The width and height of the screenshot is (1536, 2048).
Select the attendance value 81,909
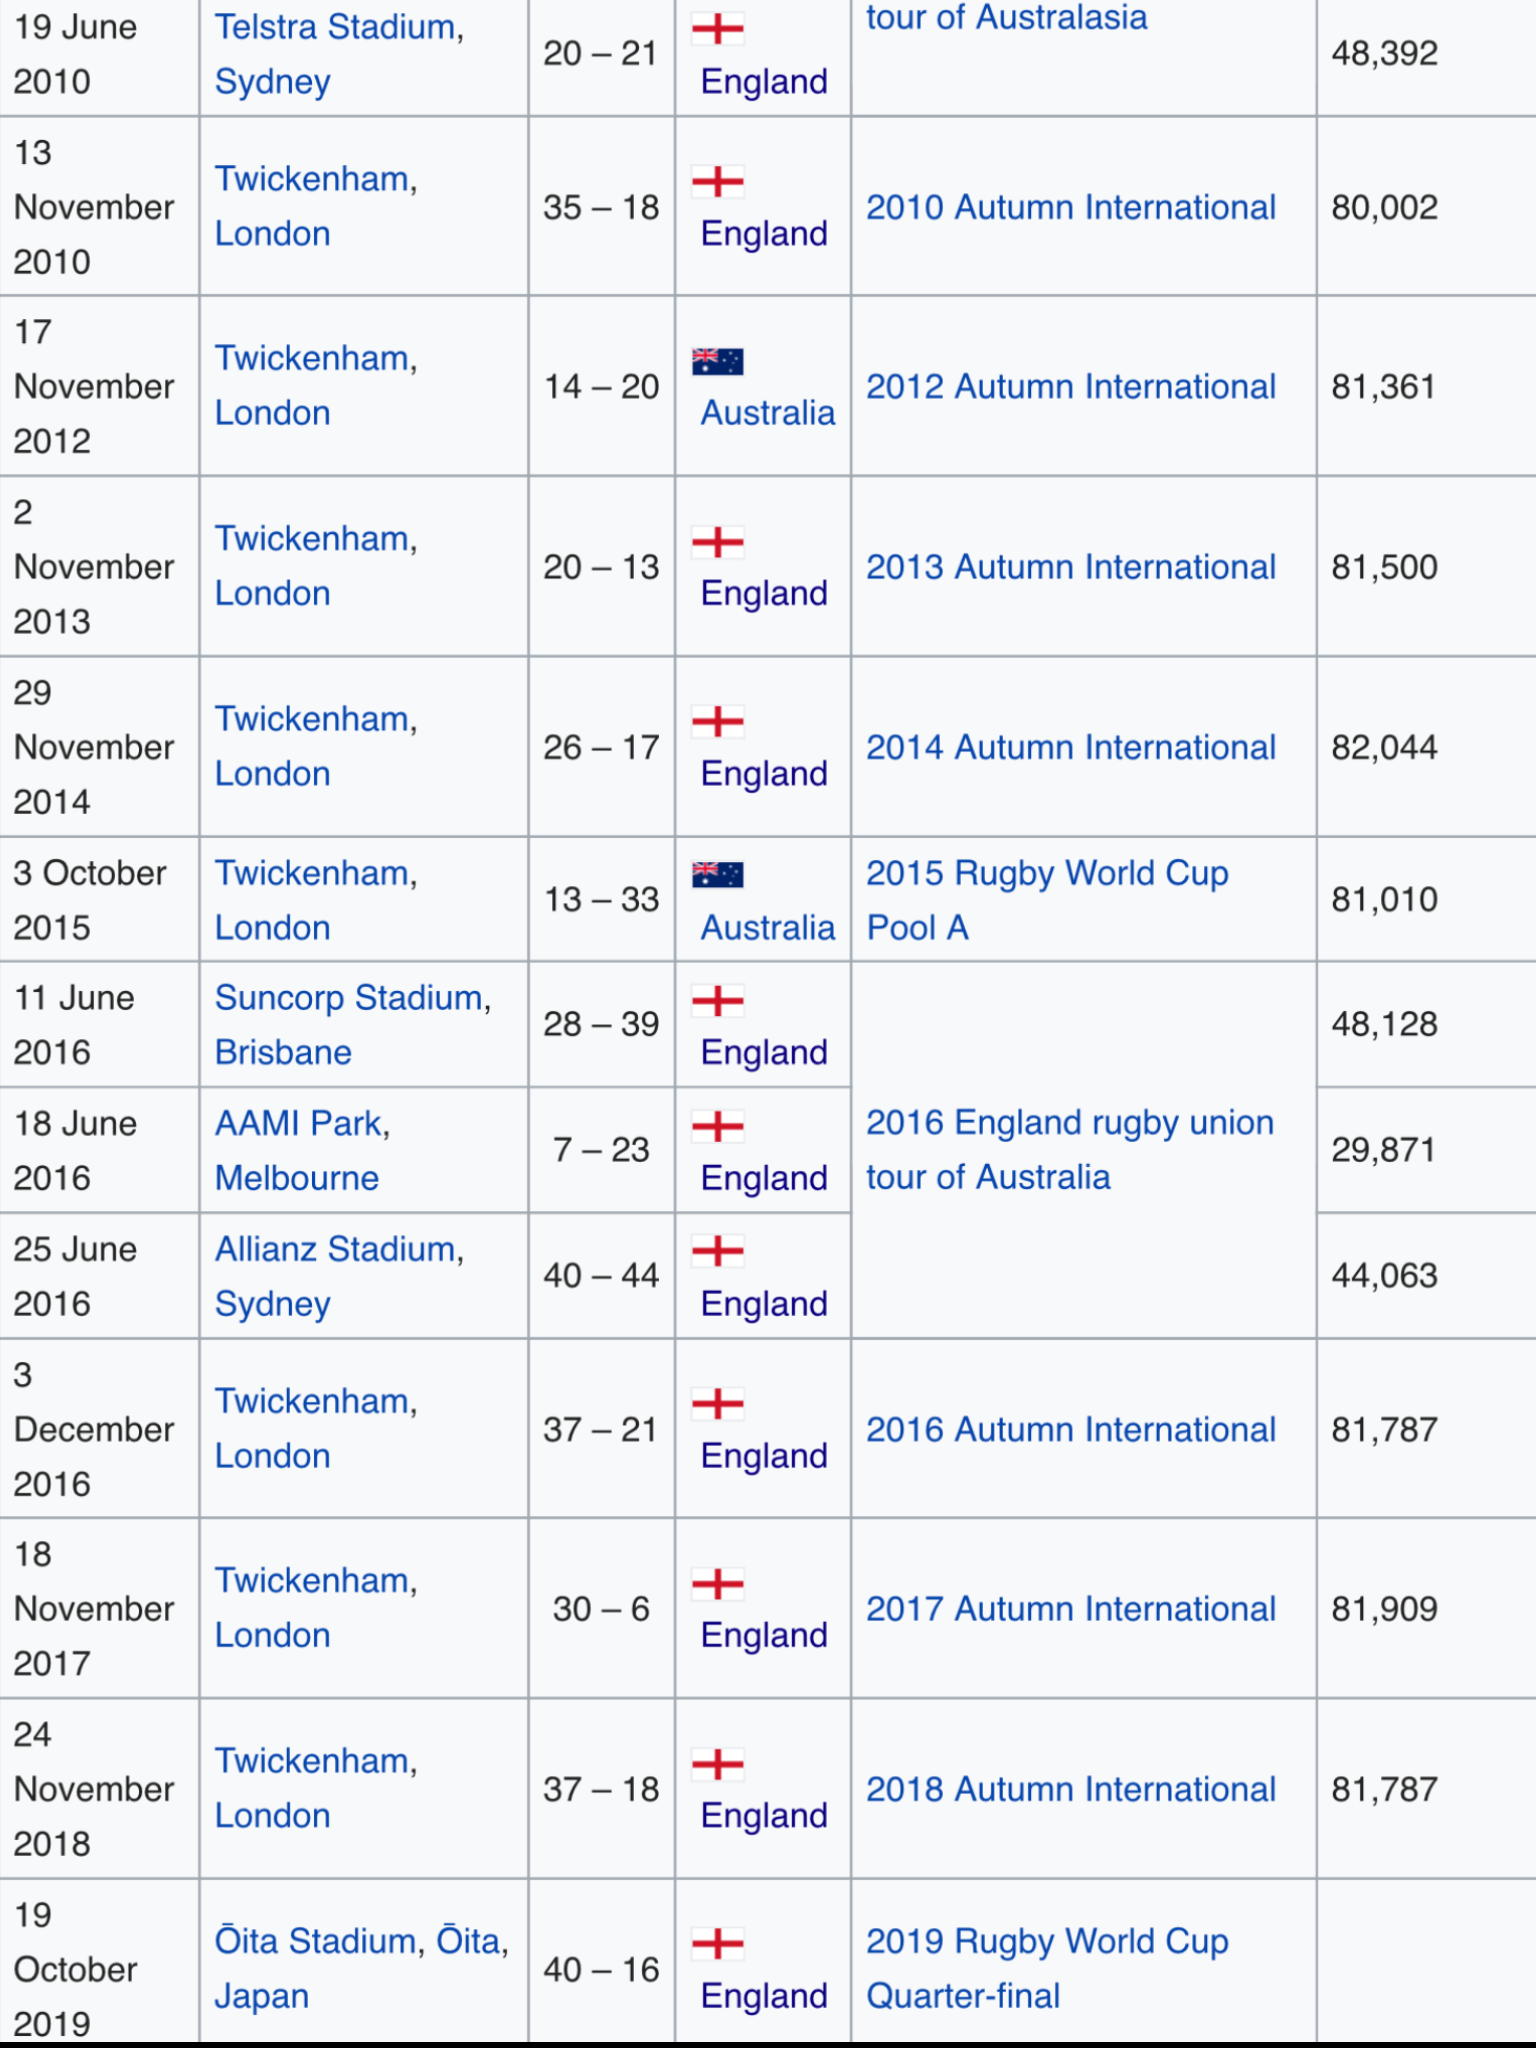coord(1384,1608)
